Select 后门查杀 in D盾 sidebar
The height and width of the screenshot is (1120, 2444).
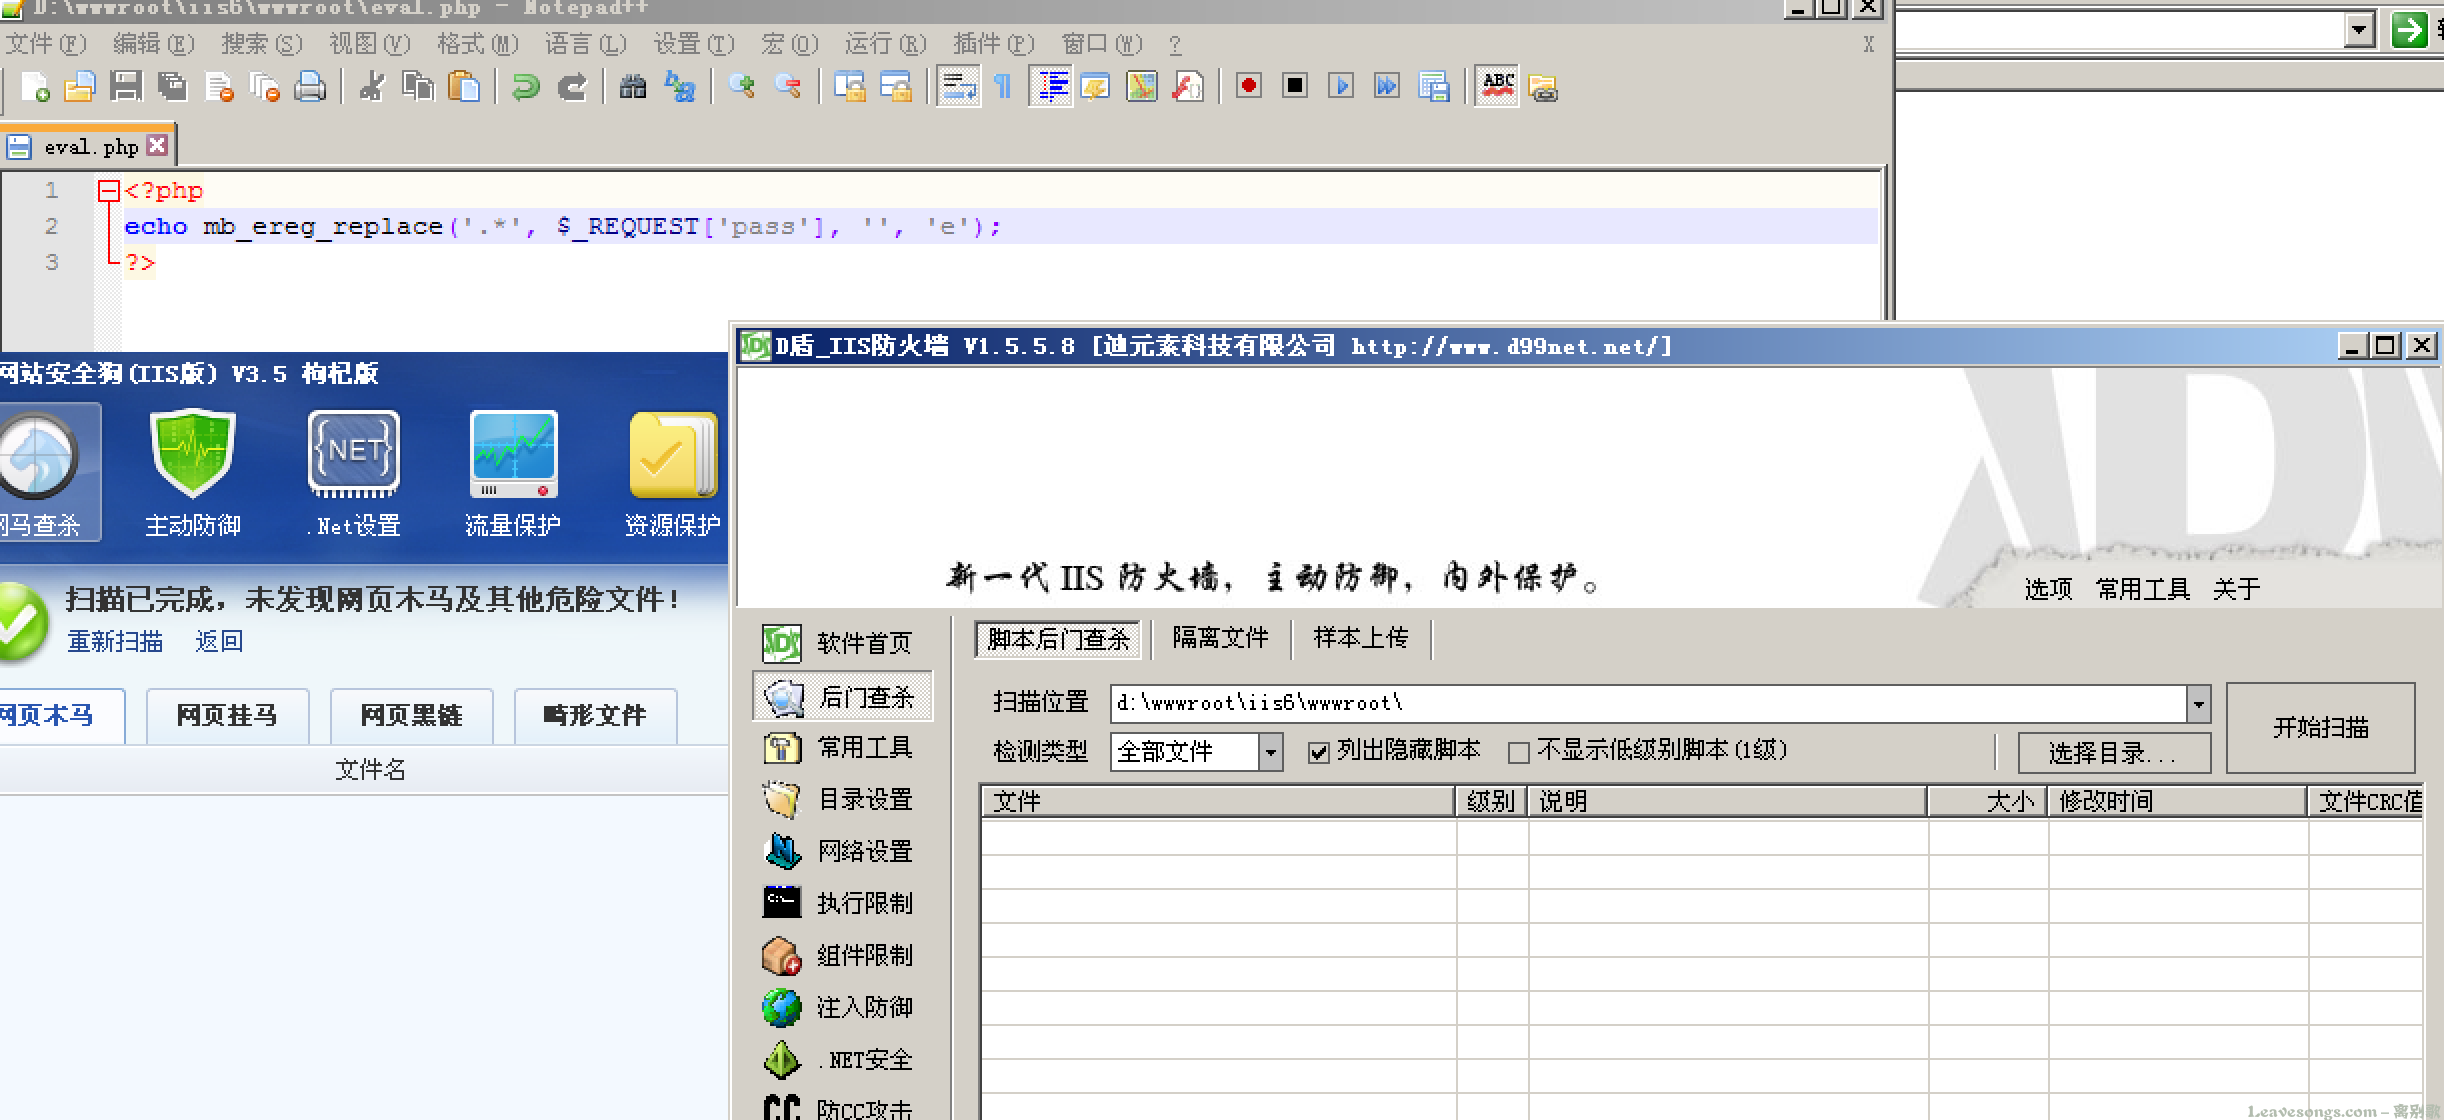(842, 696)
